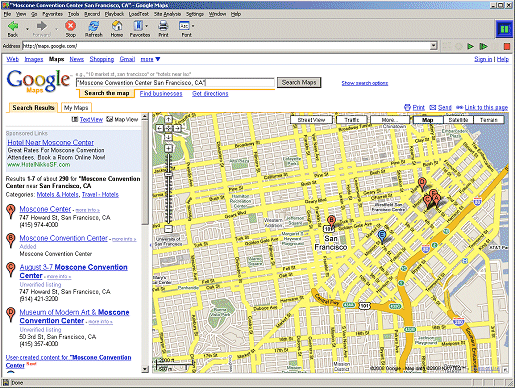The height and width of the screenshot is (388, 515).
Task: Click the result D pin icon beside Museum of Modern Art
Action: click(11, 315)
